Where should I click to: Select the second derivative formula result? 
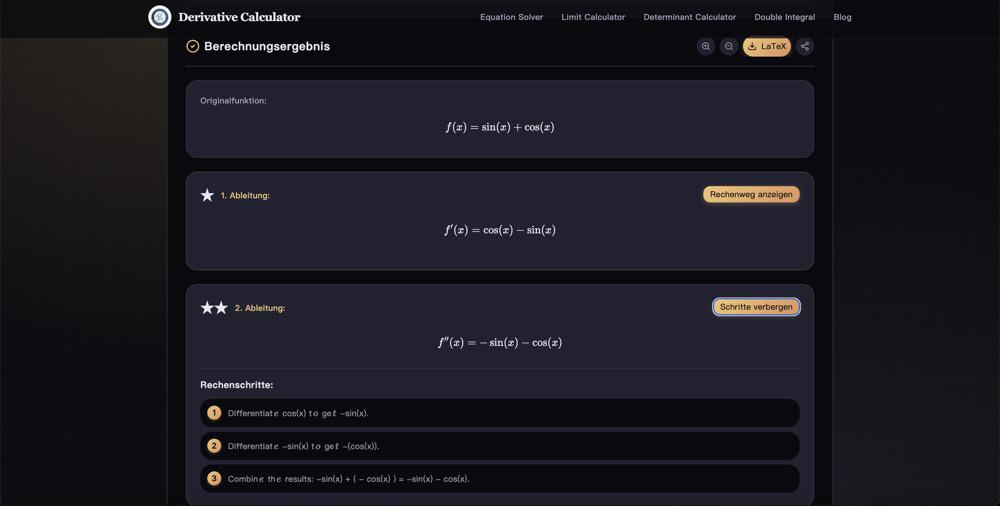point(500,342)
